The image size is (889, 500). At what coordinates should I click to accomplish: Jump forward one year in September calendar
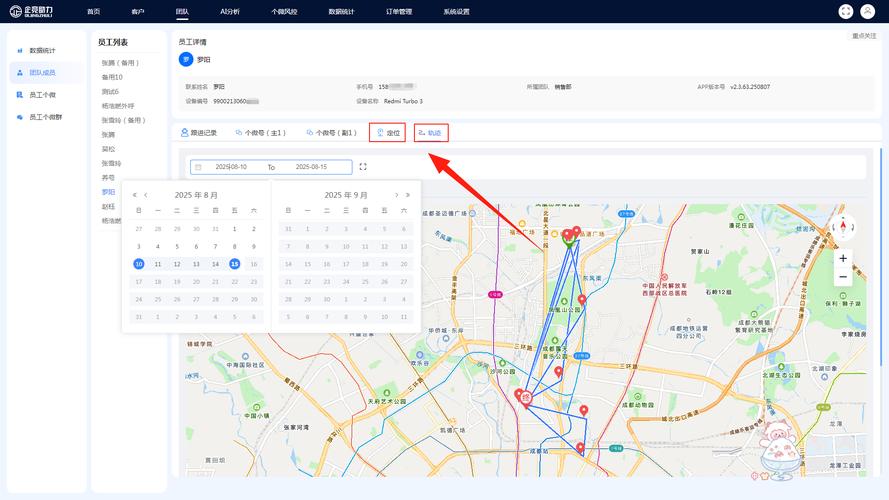pos(408,195)
